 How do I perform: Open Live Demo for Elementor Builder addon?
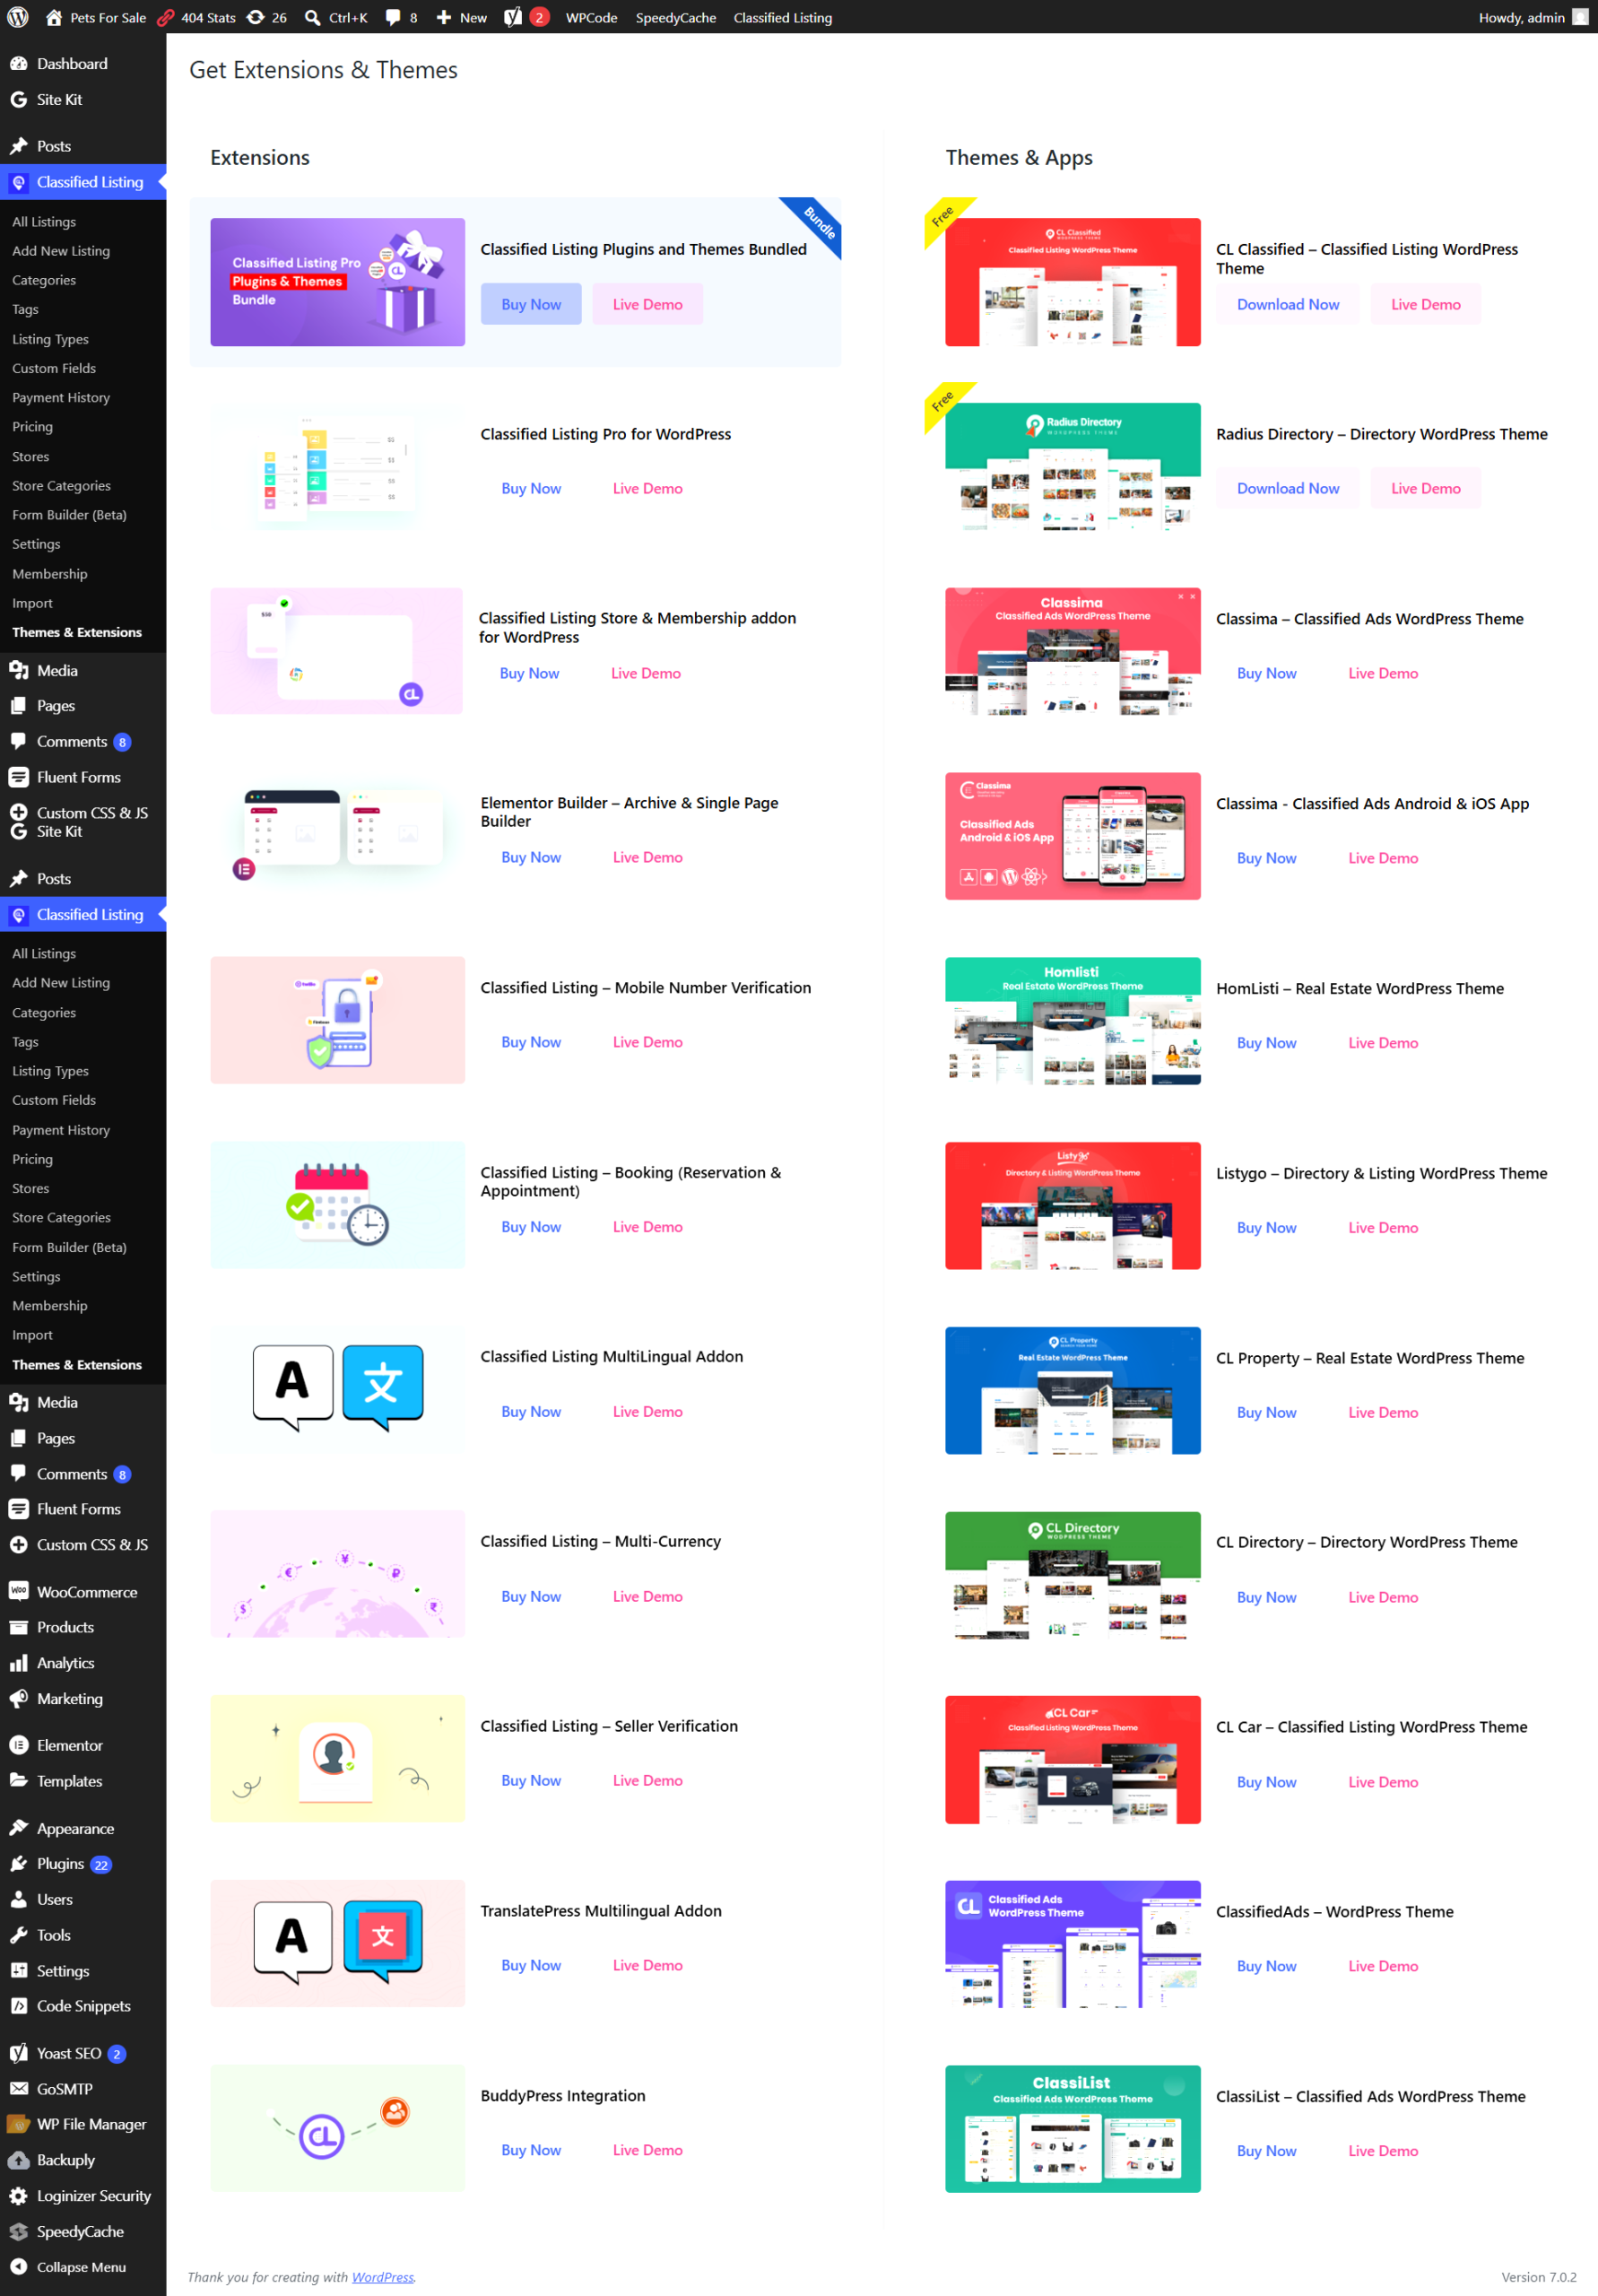pyautogui.click(x=647, y=857)
